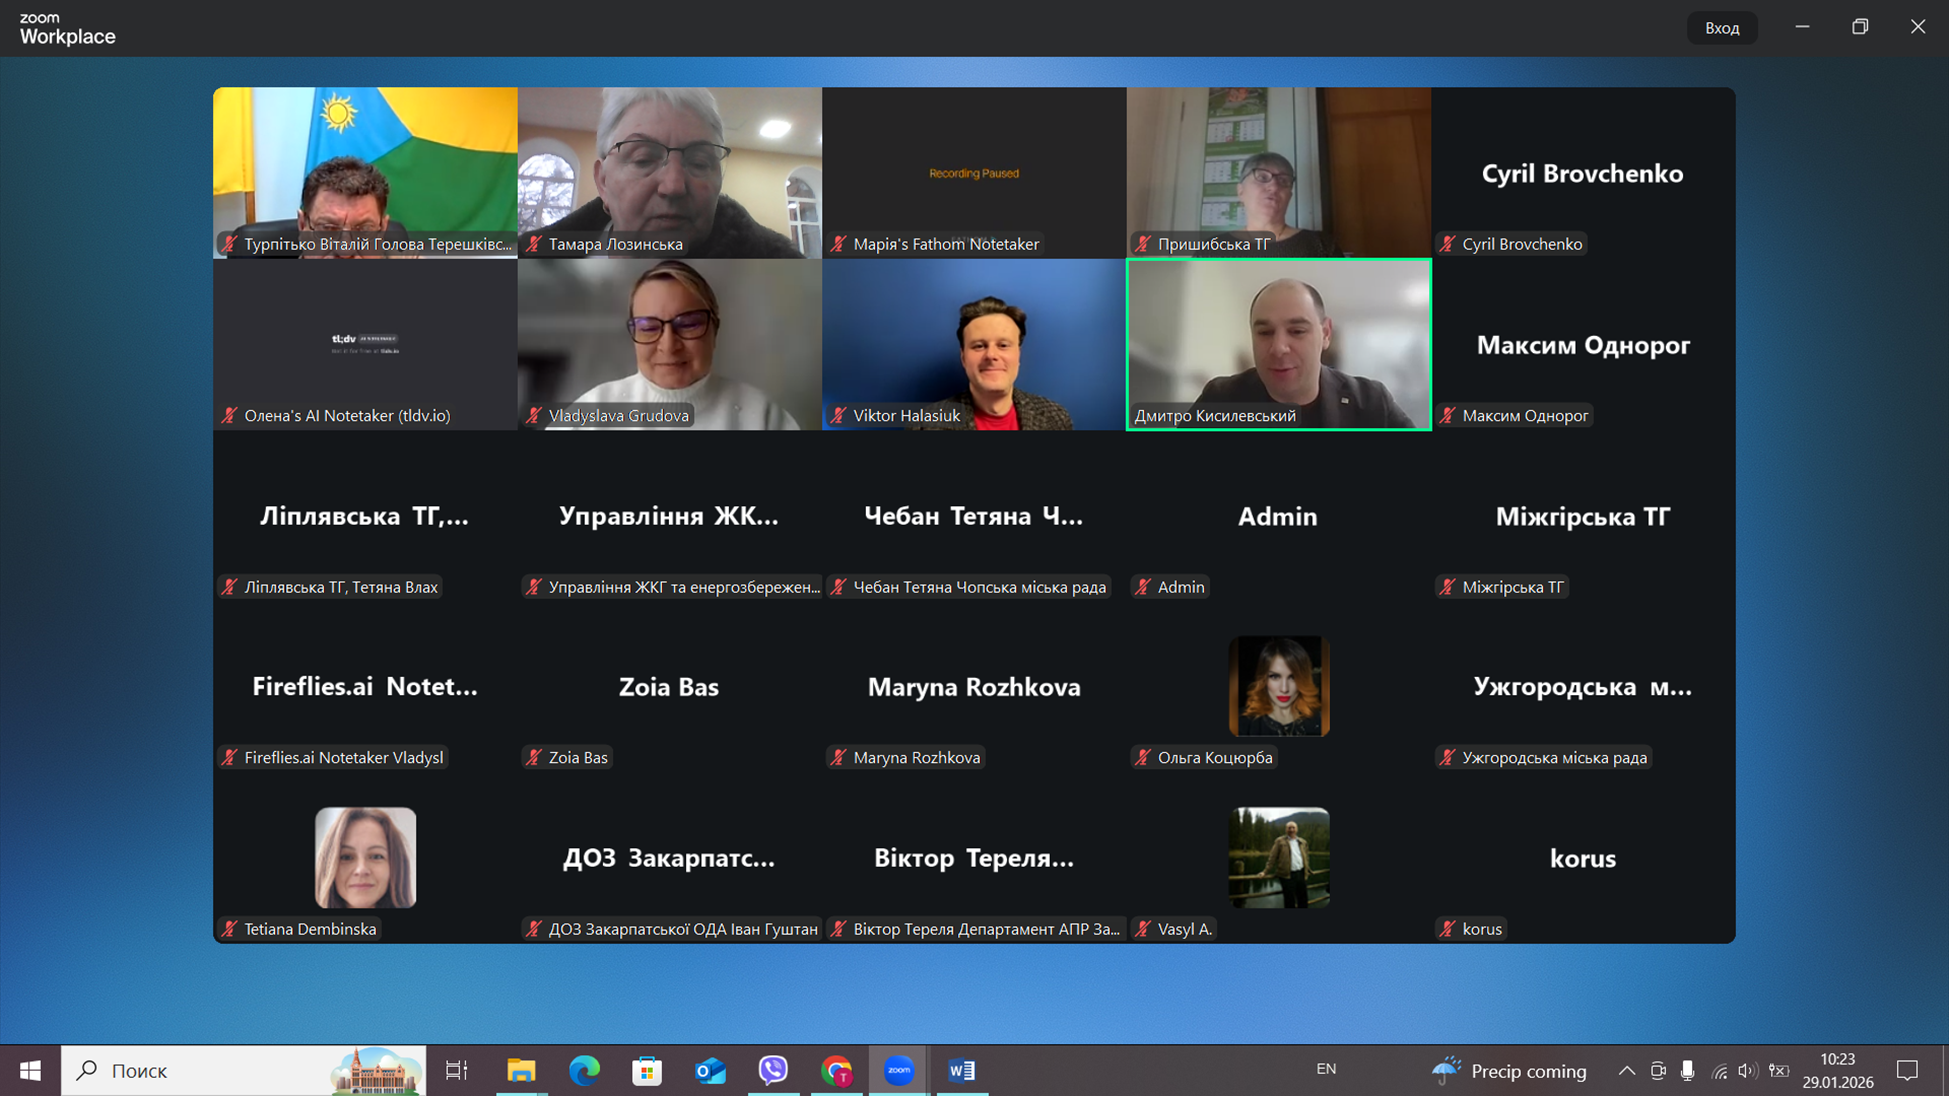Screen dimensions: 1949x1096
Task: Launch Outlook from the taskbar
Action: click(710, 1070)
